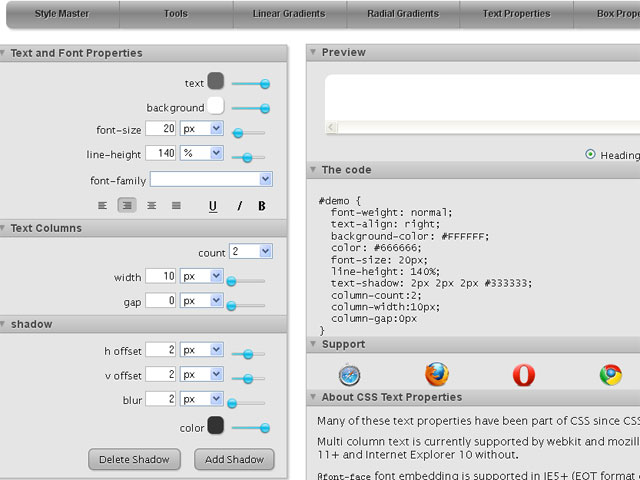Image resolution: width=640 pixels, height=480 pixels.
Task: Click the 'color: #666666;' code line
Action: click(376, 248)
